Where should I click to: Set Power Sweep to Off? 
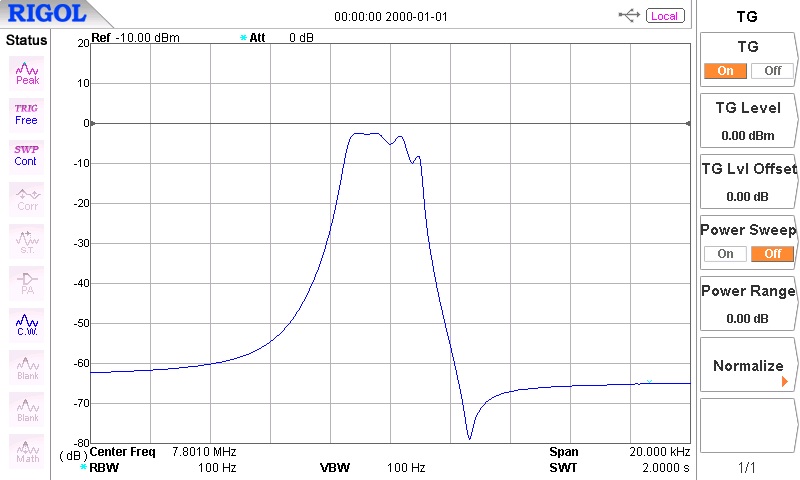click(x=771, y=254)
